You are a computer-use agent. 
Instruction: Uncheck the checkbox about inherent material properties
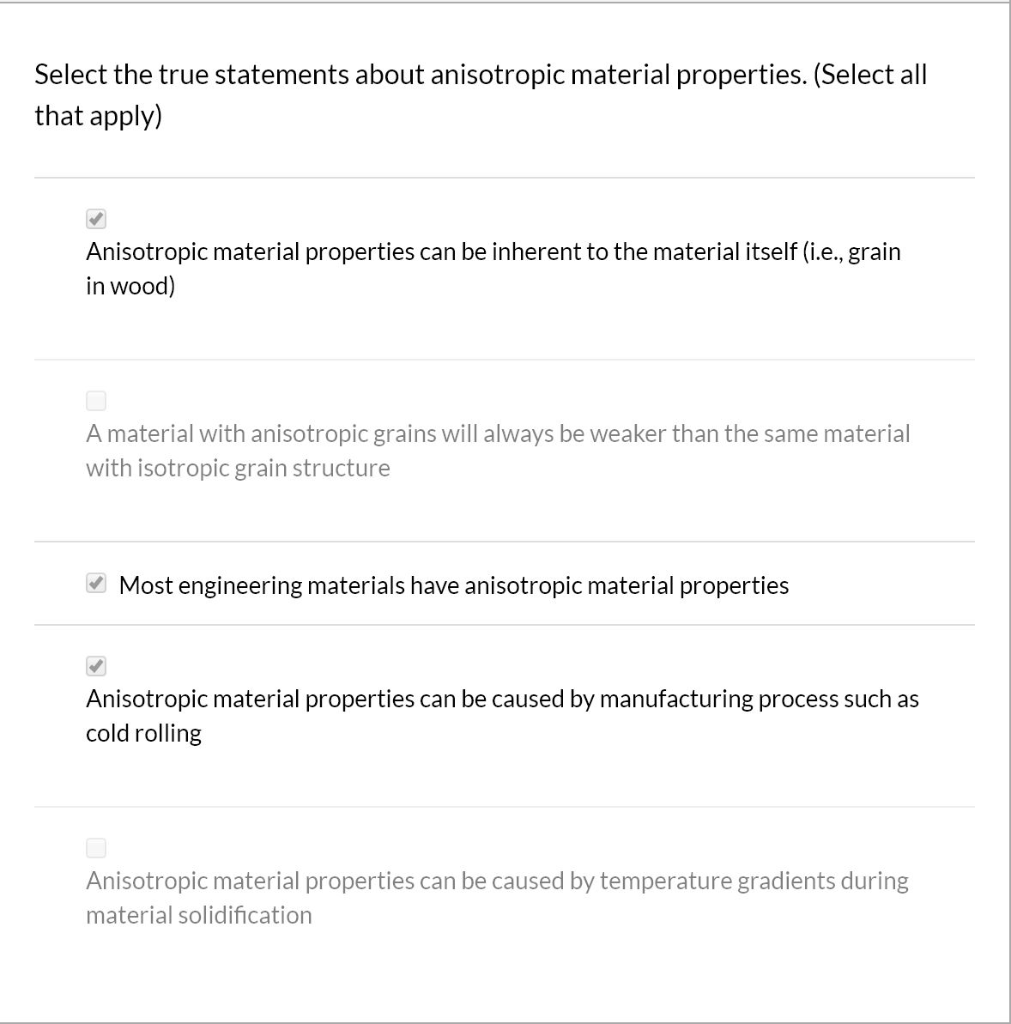[x=96, y=218]
